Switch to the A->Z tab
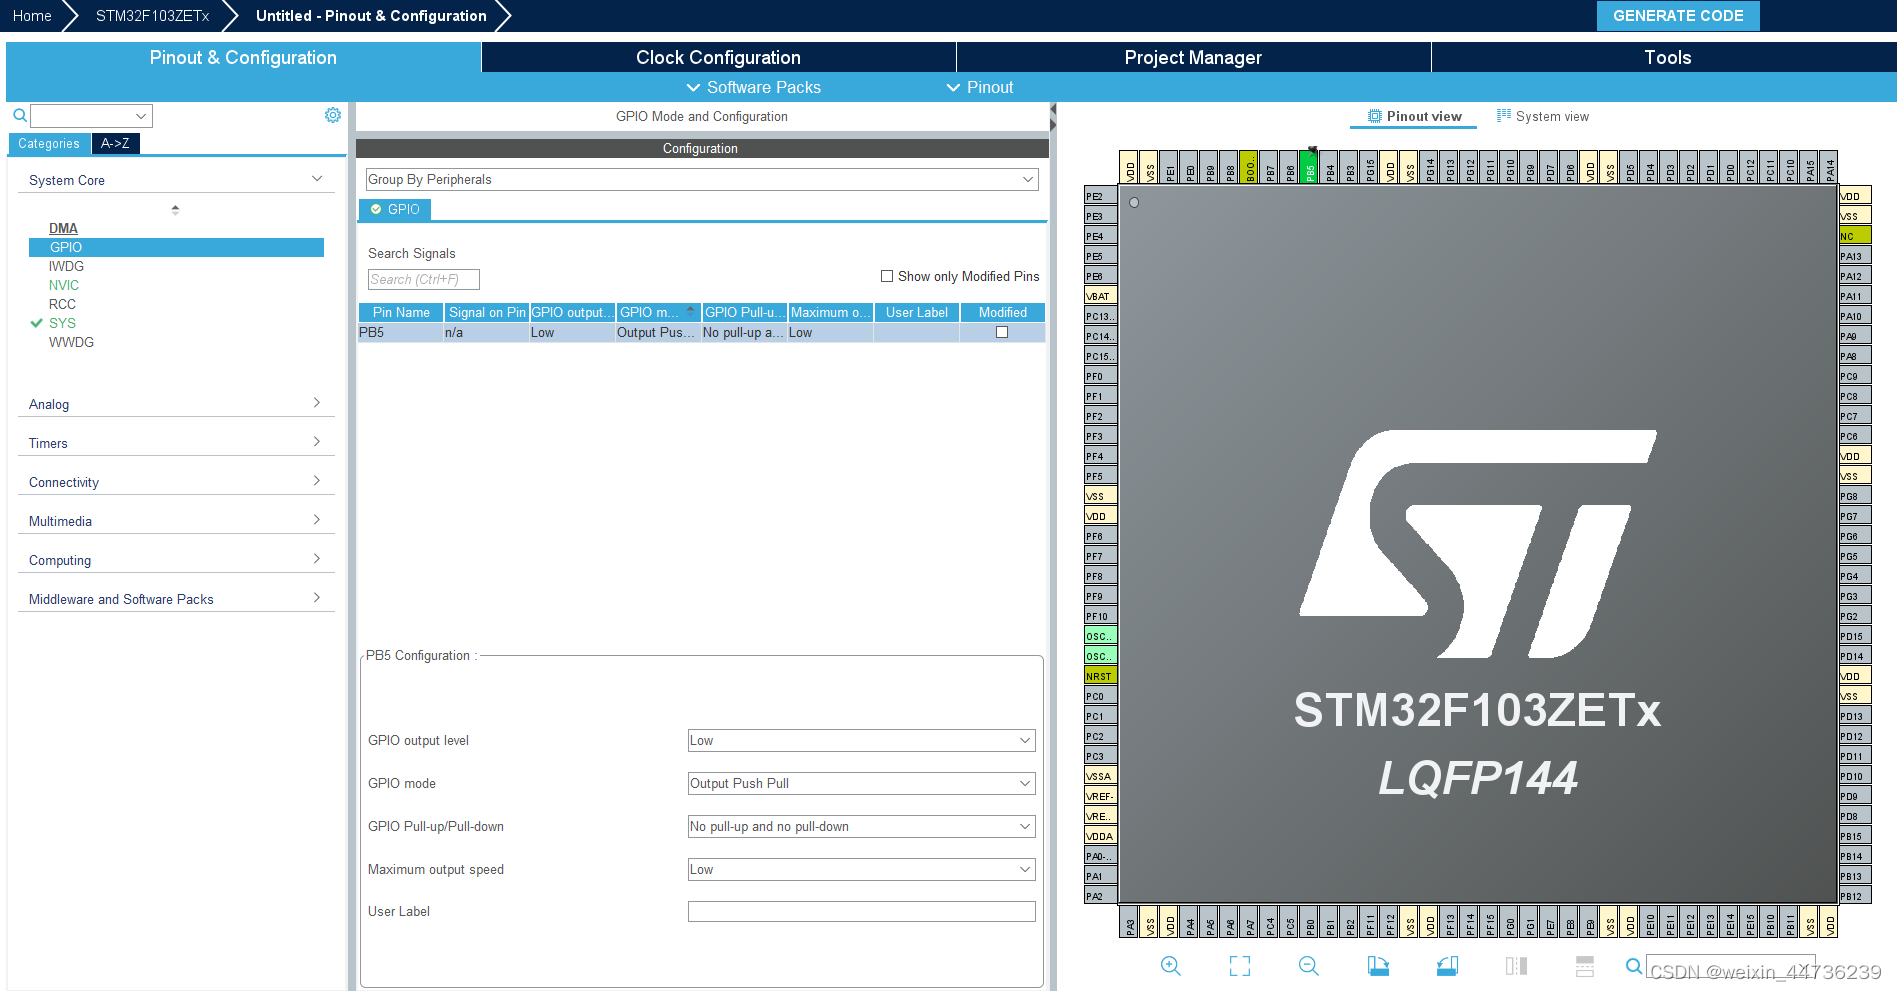This screenshot has height=991, width=1897. (x=115, y=143)
